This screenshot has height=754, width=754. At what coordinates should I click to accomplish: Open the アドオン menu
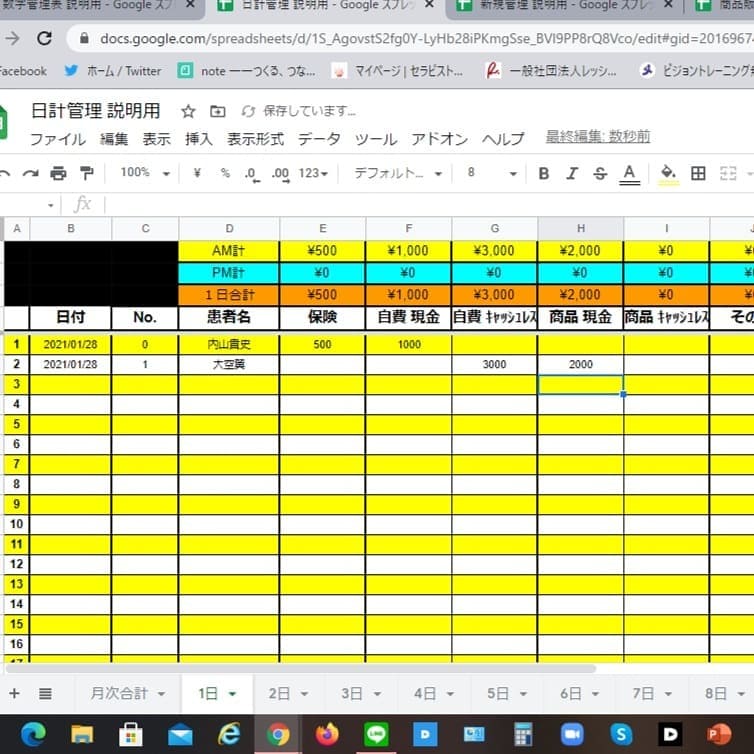[x=440, y=139]
